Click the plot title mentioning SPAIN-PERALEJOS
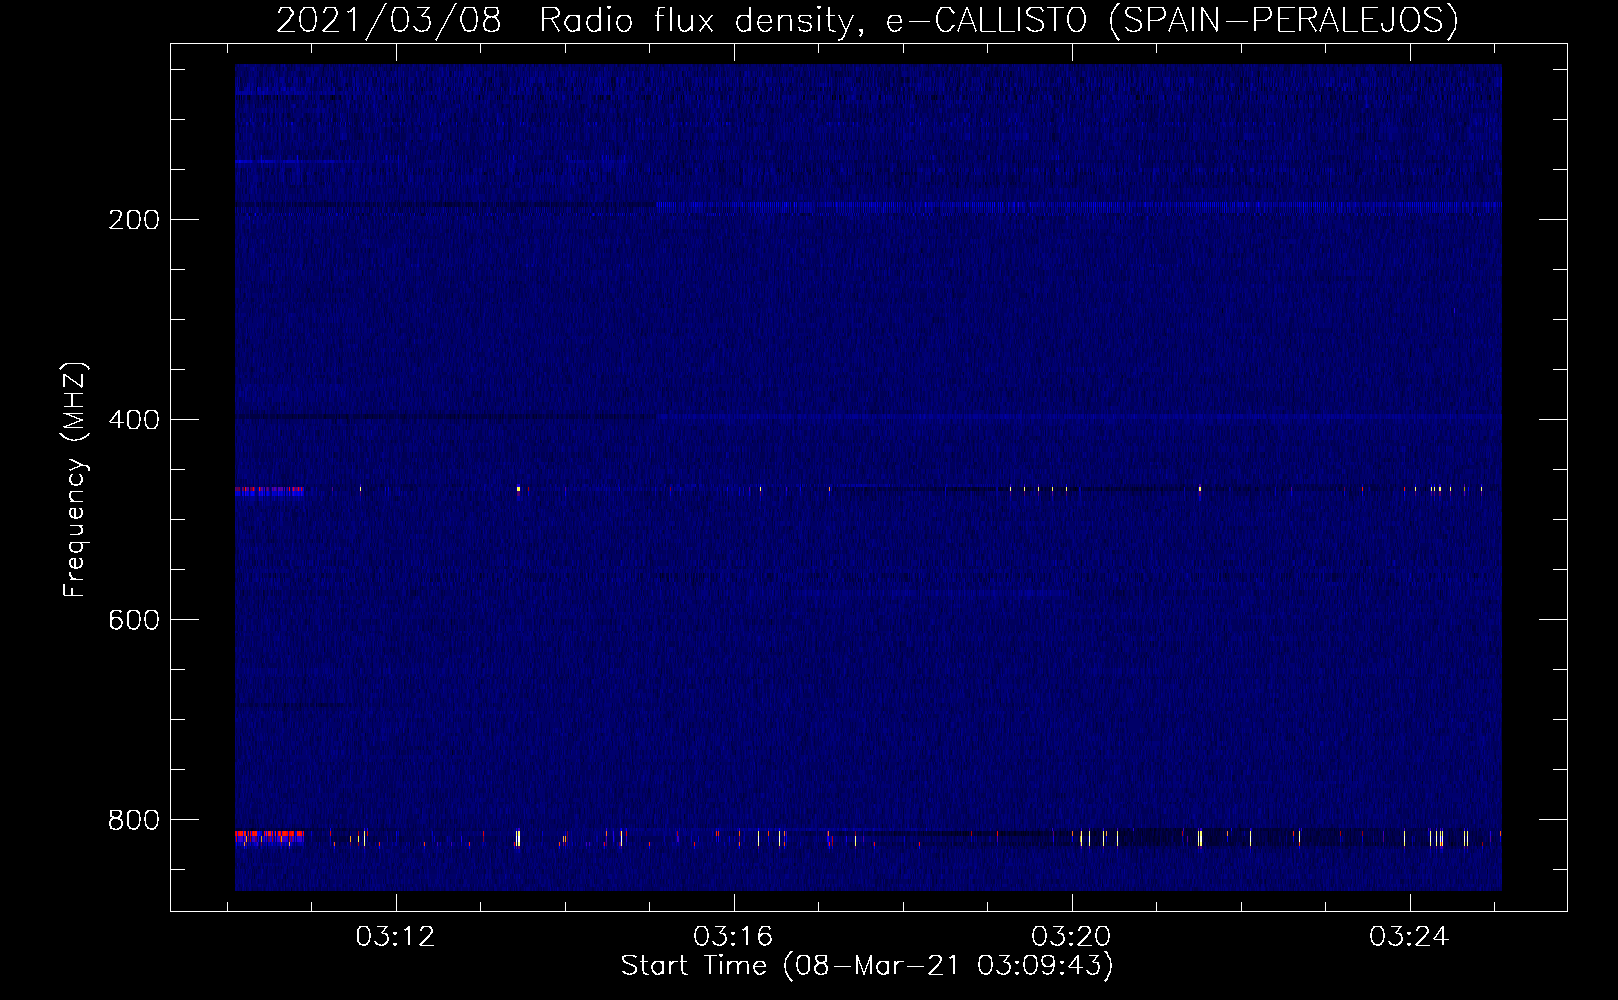Viewport: 1618px width, 1000px height. [x=867, y=20]
